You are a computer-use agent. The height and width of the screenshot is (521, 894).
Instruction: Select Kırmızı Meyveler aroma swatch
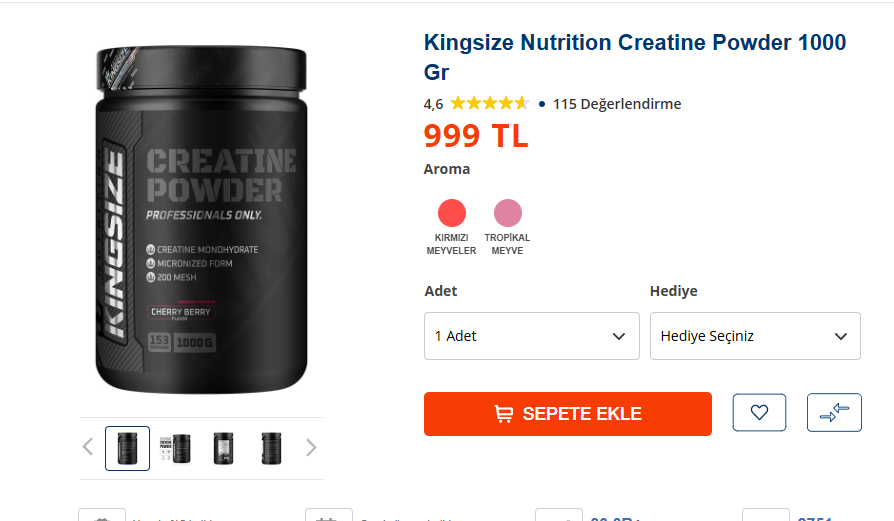point(452,213)
